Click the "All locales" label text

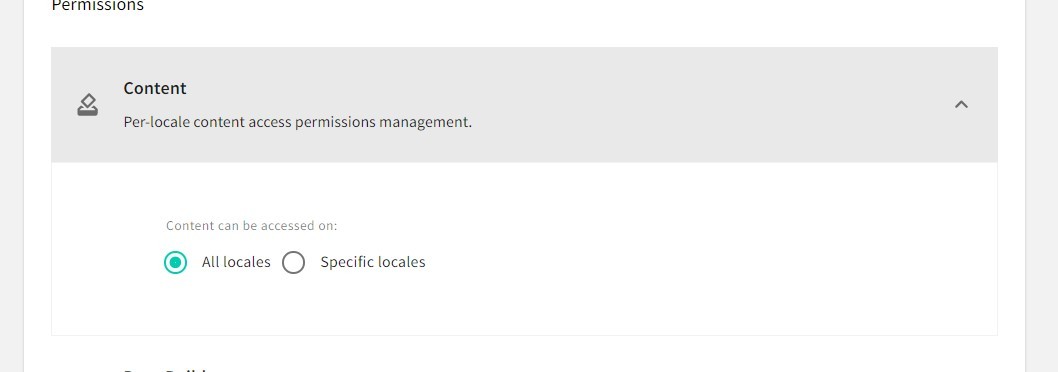pyautogui.click(x=236, y=262)
